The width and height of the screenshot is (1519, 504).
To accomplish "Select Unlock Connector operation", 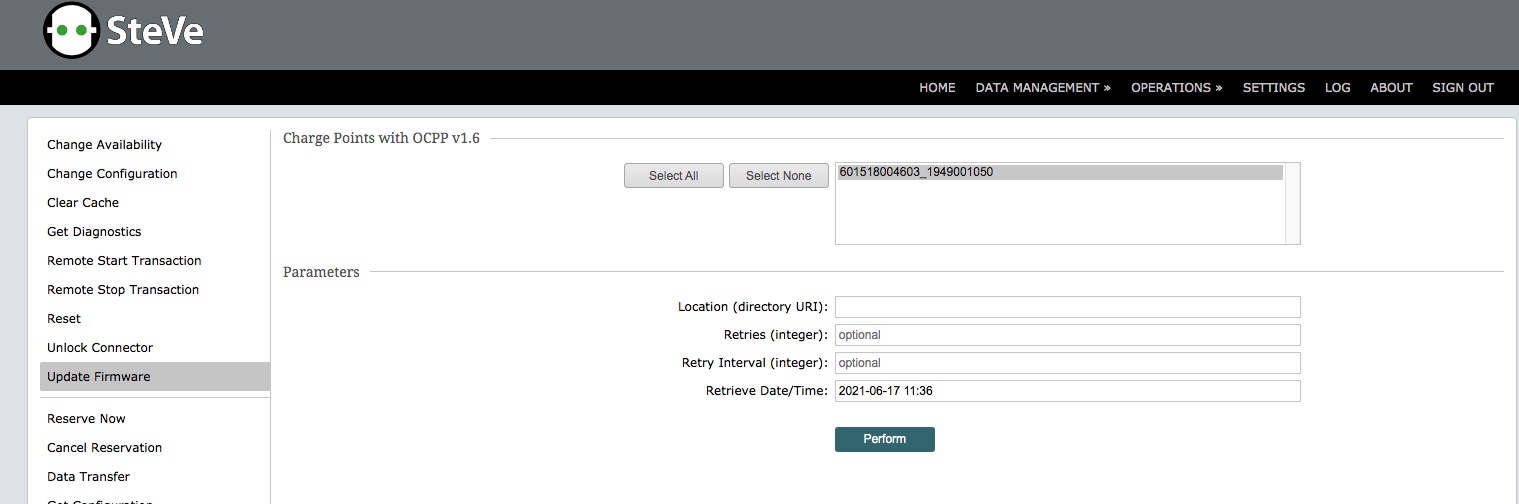I will coord(155,348).
